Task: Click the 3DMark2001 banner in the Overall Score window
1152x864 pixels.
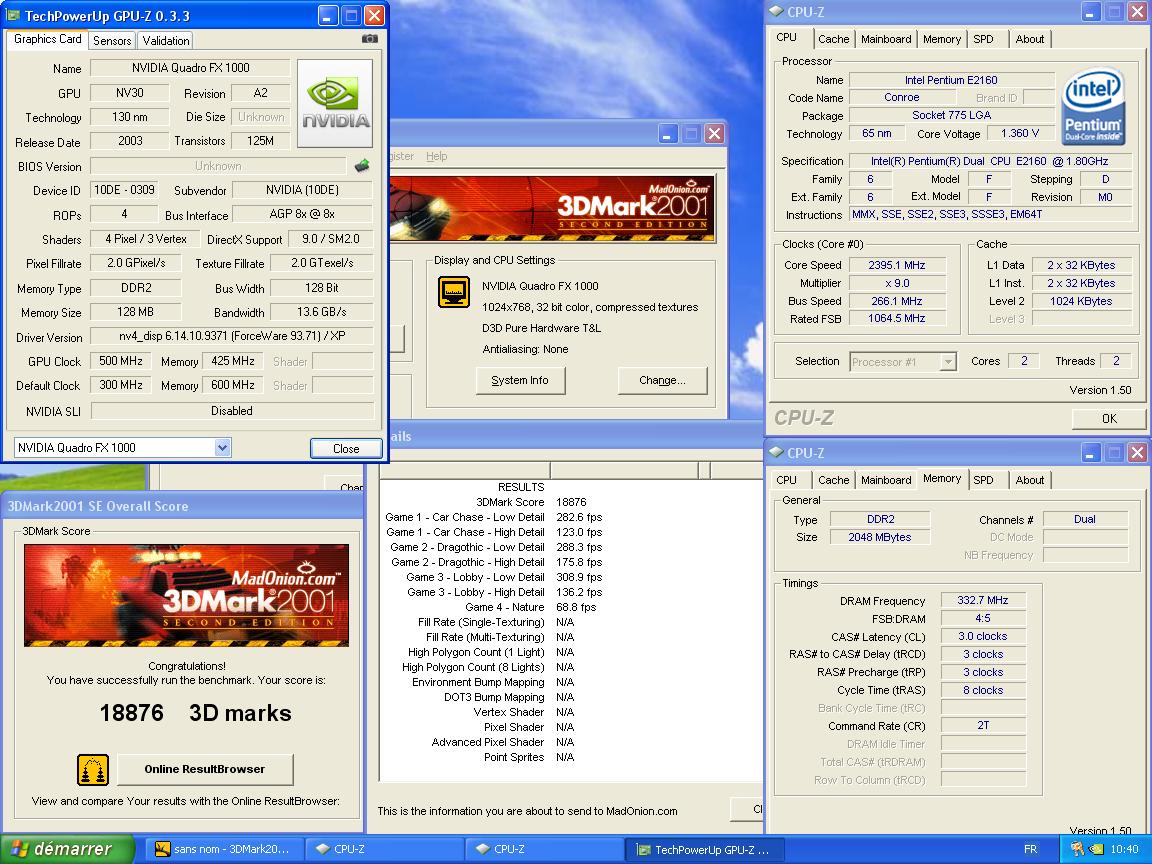Action: 187,595
